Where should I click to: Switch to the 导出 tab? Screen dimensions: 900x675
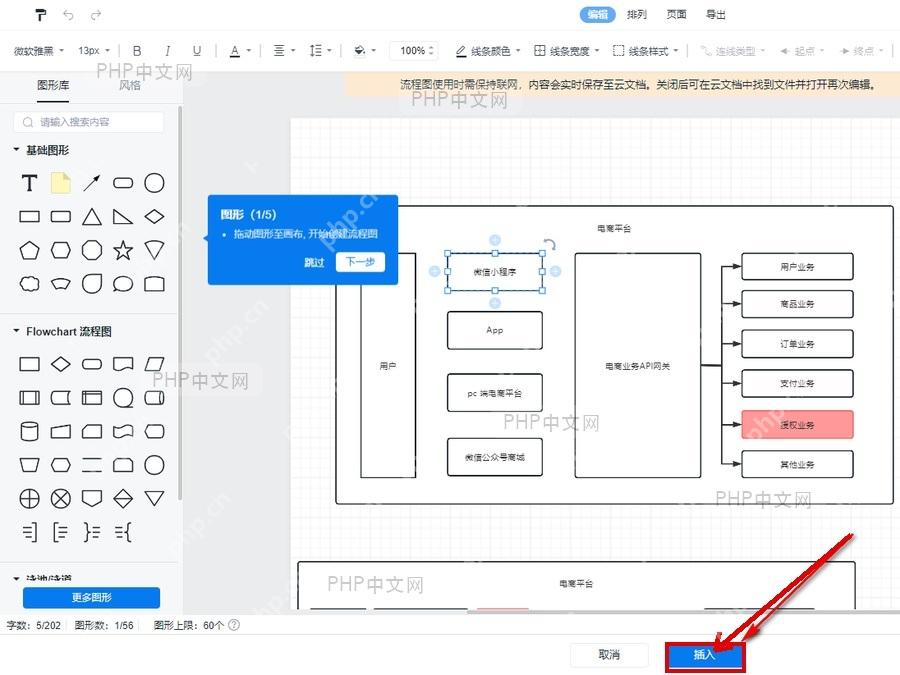pos(715,14)
